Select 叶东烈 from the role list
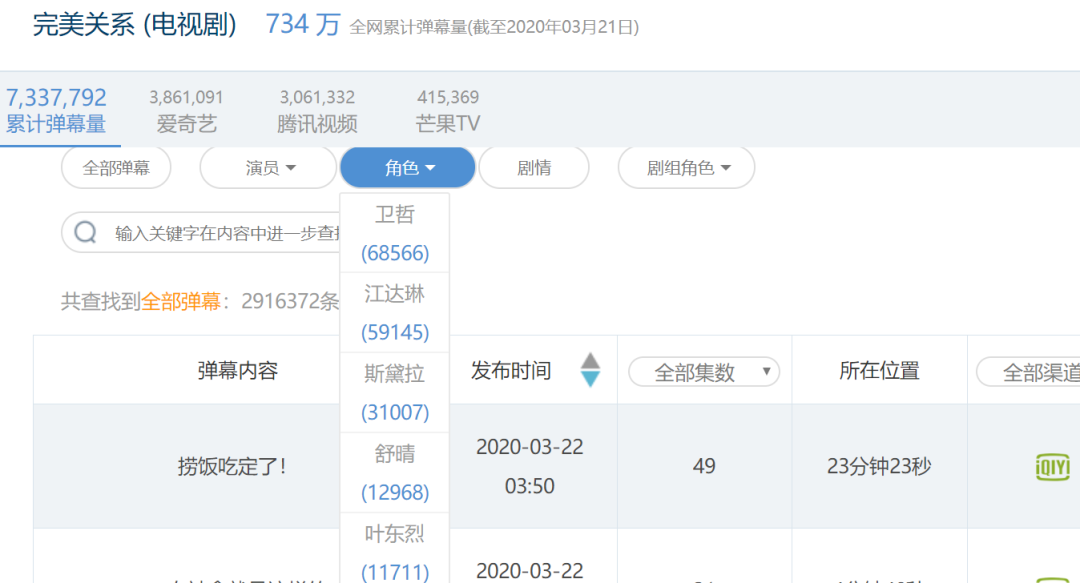The width and height of the screenshot is (1080, 583). (395, 549)
